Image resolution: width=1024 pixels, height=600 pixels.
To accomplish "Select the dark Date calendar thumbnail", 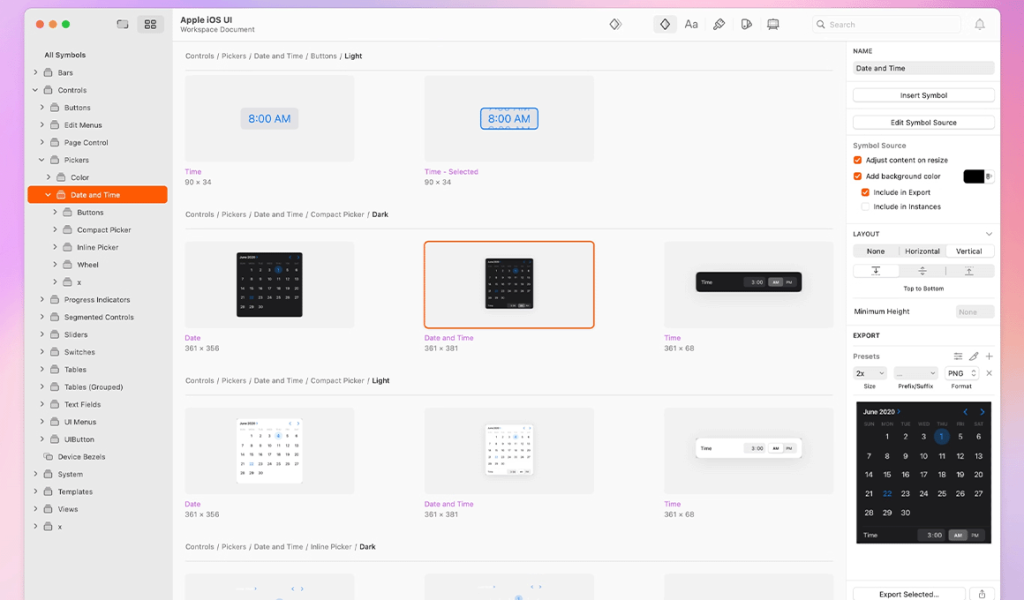I will (x=269, y=285).
